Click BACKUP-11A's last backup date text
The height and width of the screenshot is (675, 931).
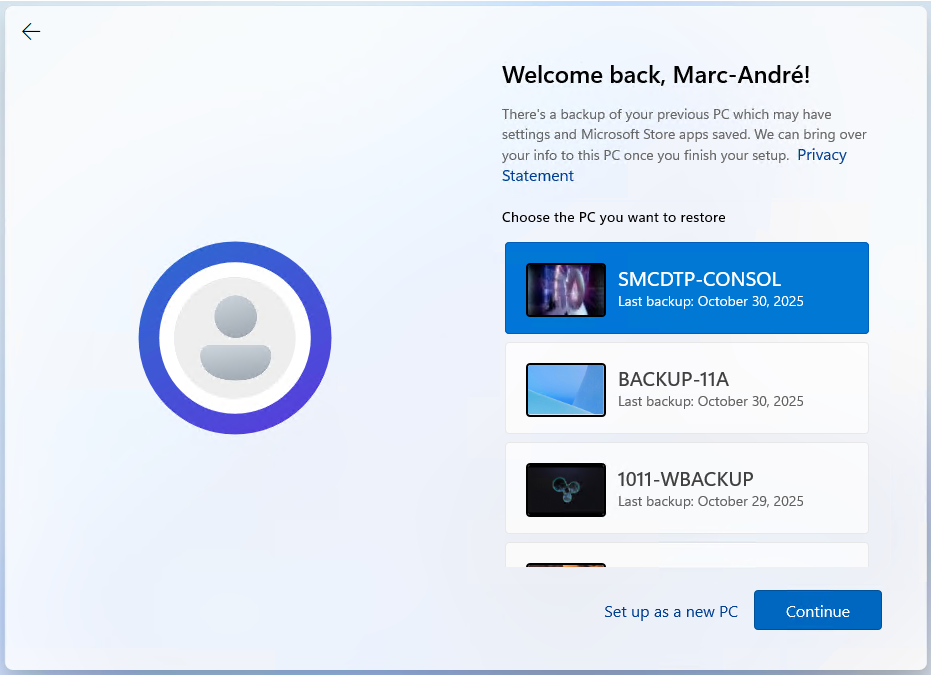click(x=710, y=401)
